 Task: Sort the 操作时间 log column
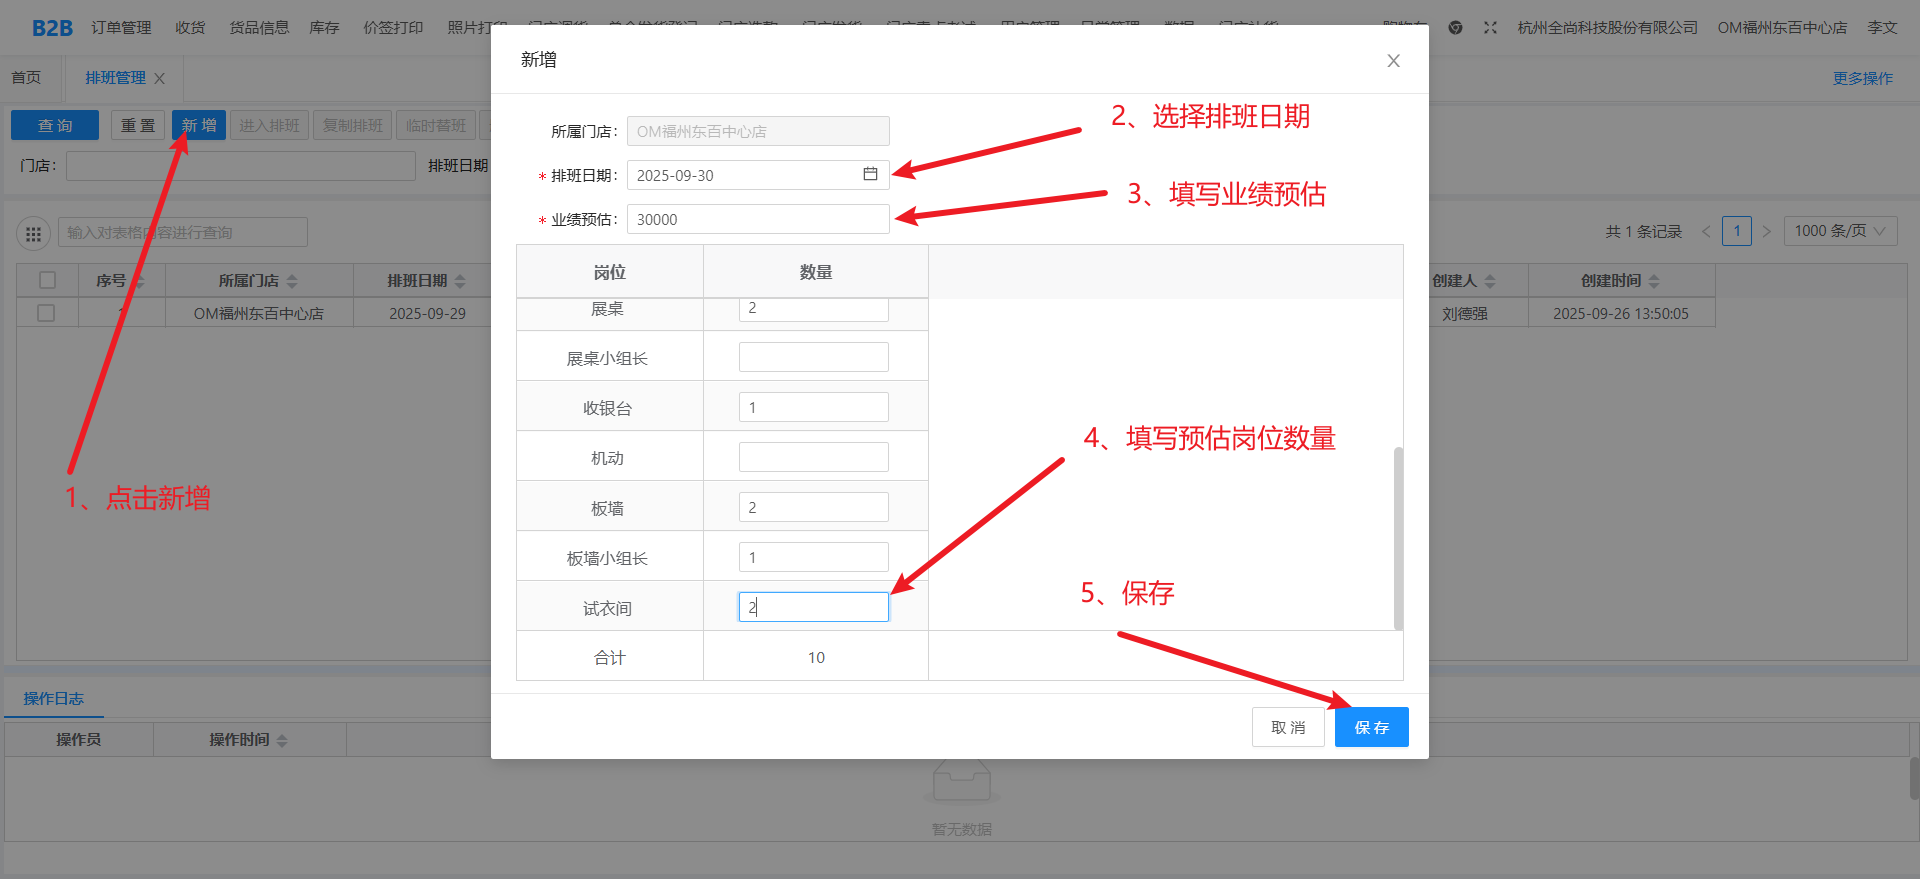pos(282,740)
